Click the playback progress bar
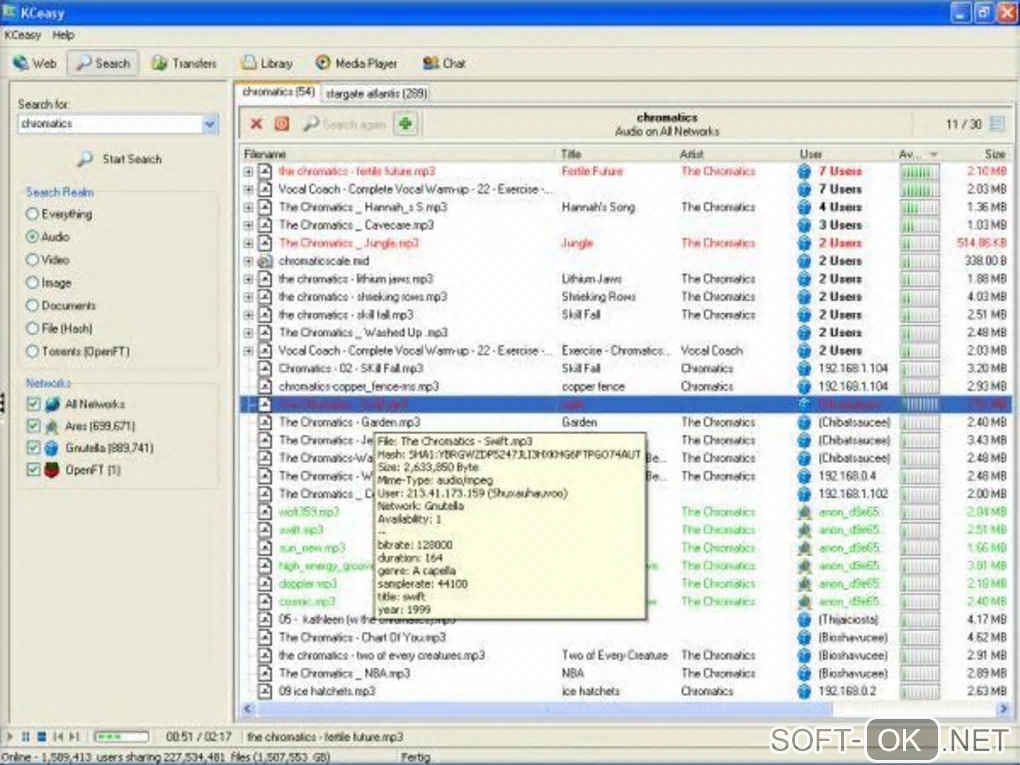This screenshot has height=765, width=1020. 122,736
